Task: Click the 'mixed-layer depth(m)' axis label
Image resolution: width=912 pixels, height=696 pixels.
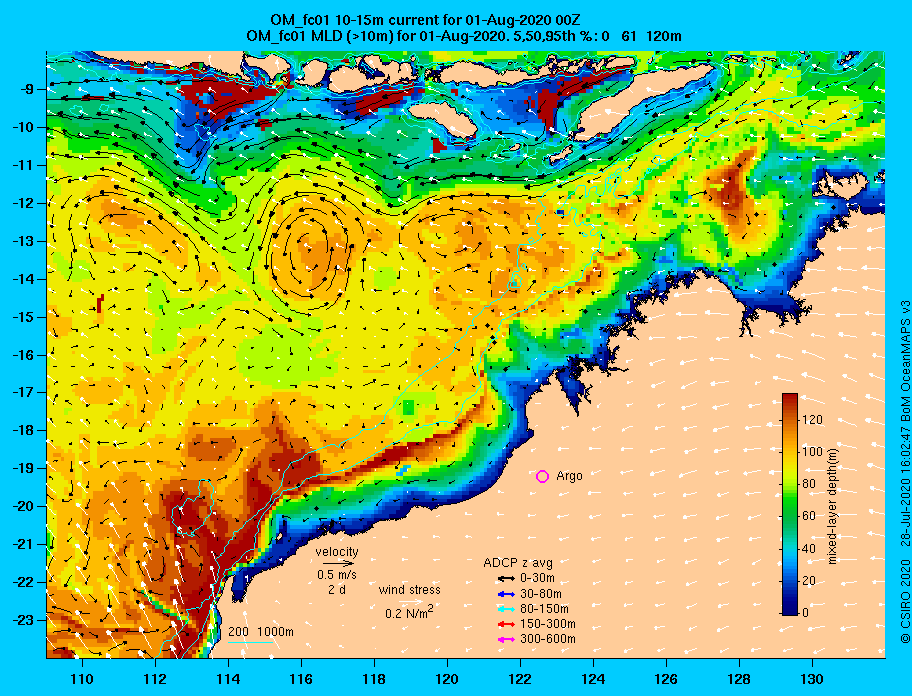Action: [x=832, y=506]
